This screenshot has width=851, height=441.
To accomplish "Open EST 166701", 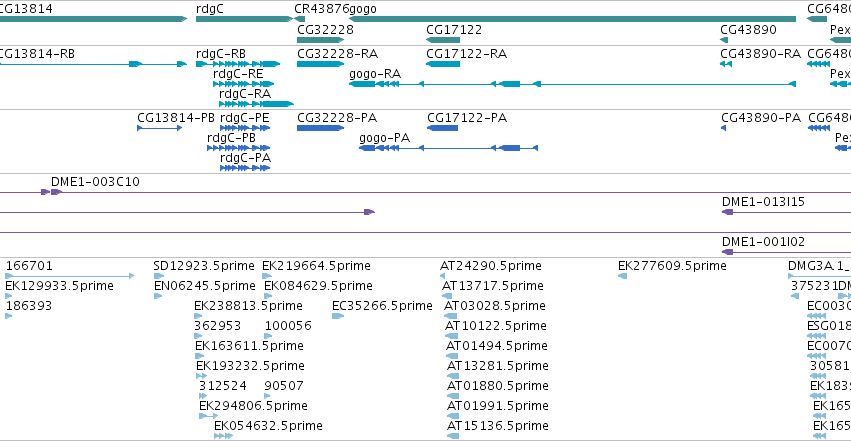I will [29, 266].
